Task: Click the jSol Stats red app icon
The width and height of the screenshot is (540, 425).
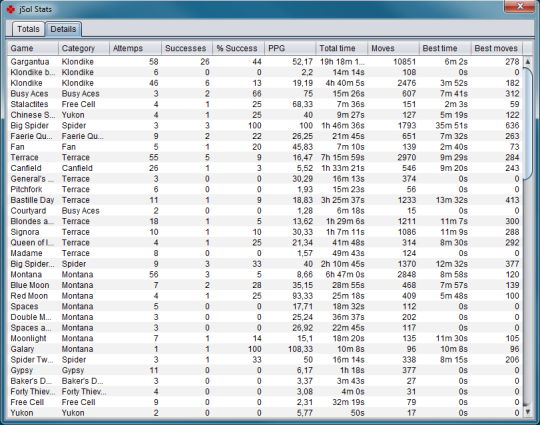Action: click(x=10, y=9)
